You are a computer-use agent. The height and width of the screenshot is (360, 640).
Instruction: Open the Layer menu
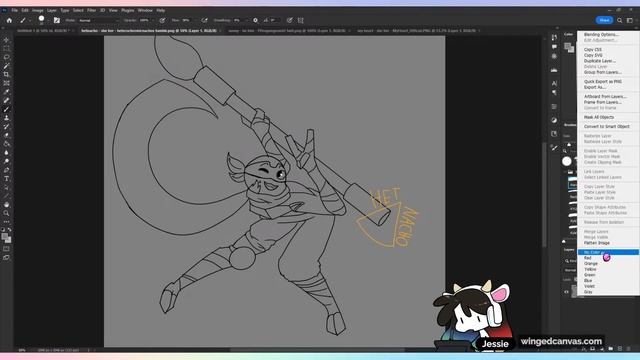pos(52,10)
